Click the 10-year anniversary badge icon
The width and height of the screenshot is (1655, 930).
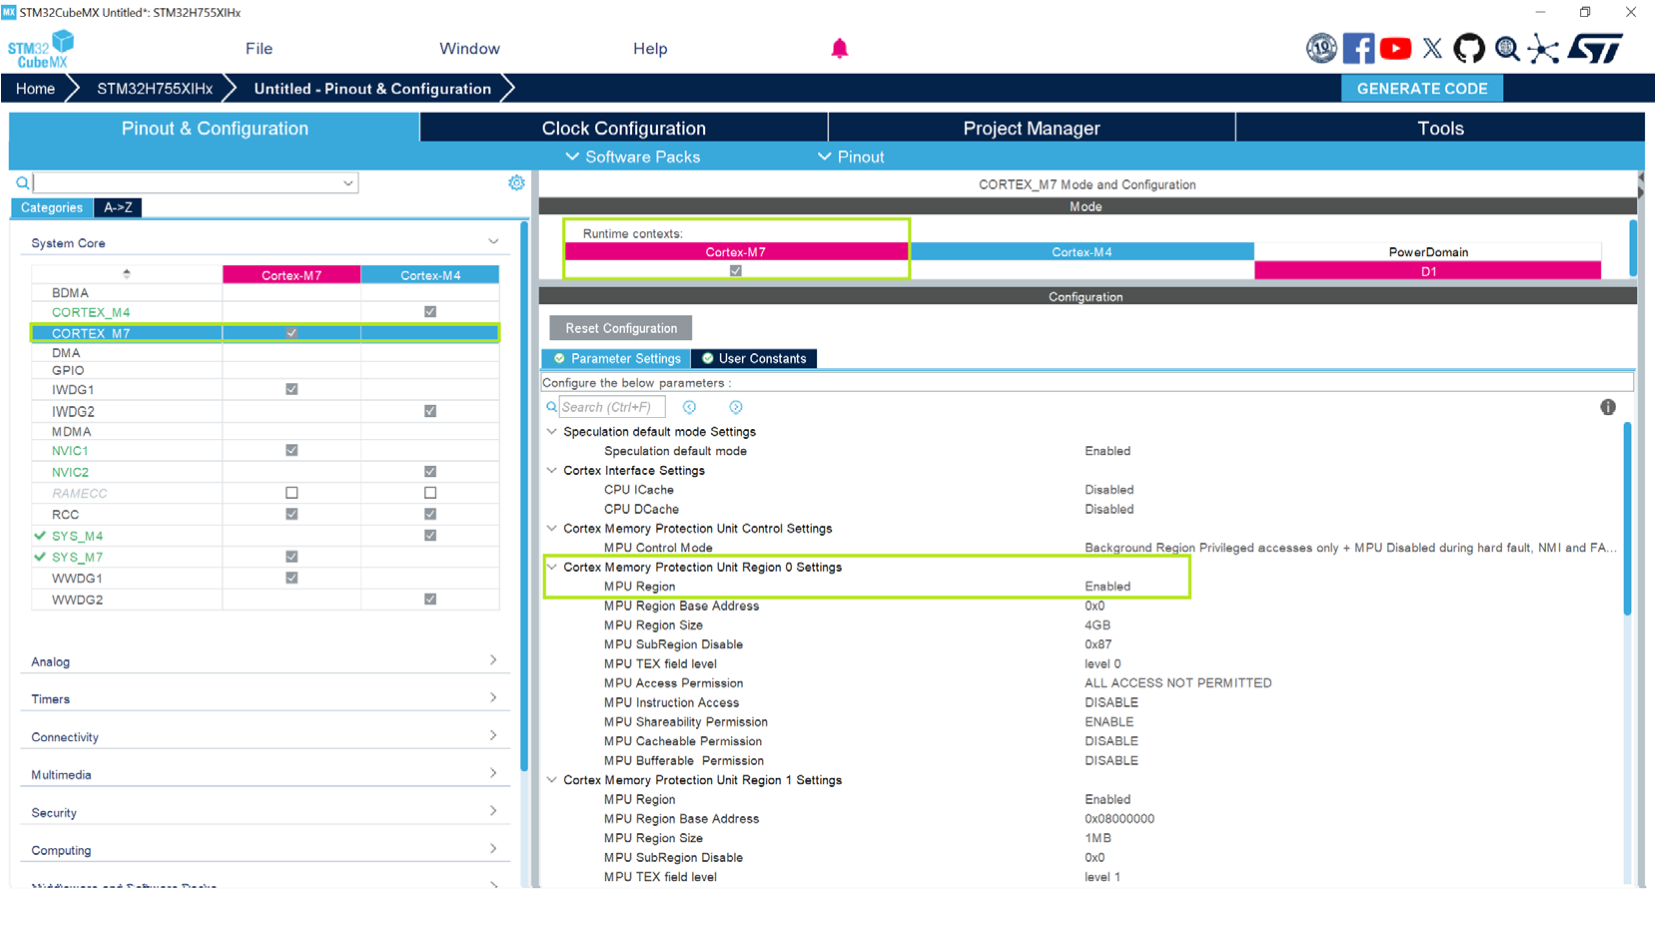tap(1321, 48)
